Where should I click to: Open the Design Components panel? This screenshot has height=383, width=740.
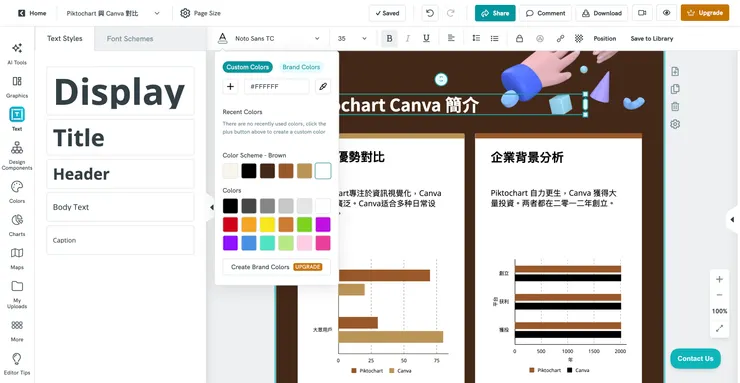click(17, 156)
